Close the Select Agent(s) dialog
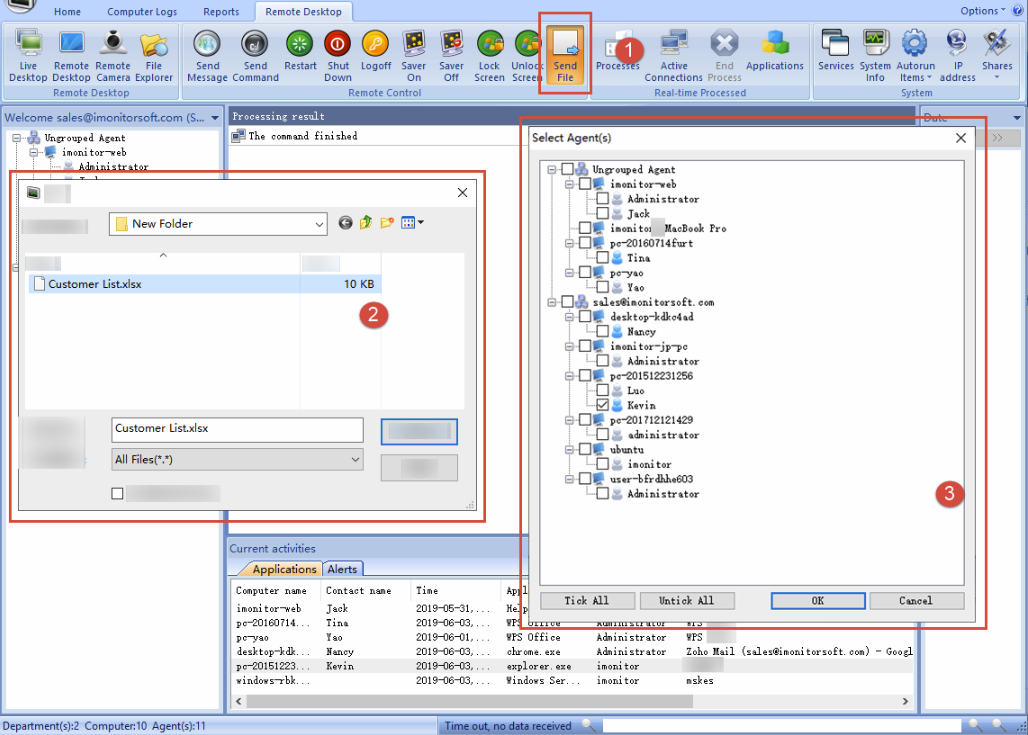This screenshot has width=1028, height=735. 960,138
